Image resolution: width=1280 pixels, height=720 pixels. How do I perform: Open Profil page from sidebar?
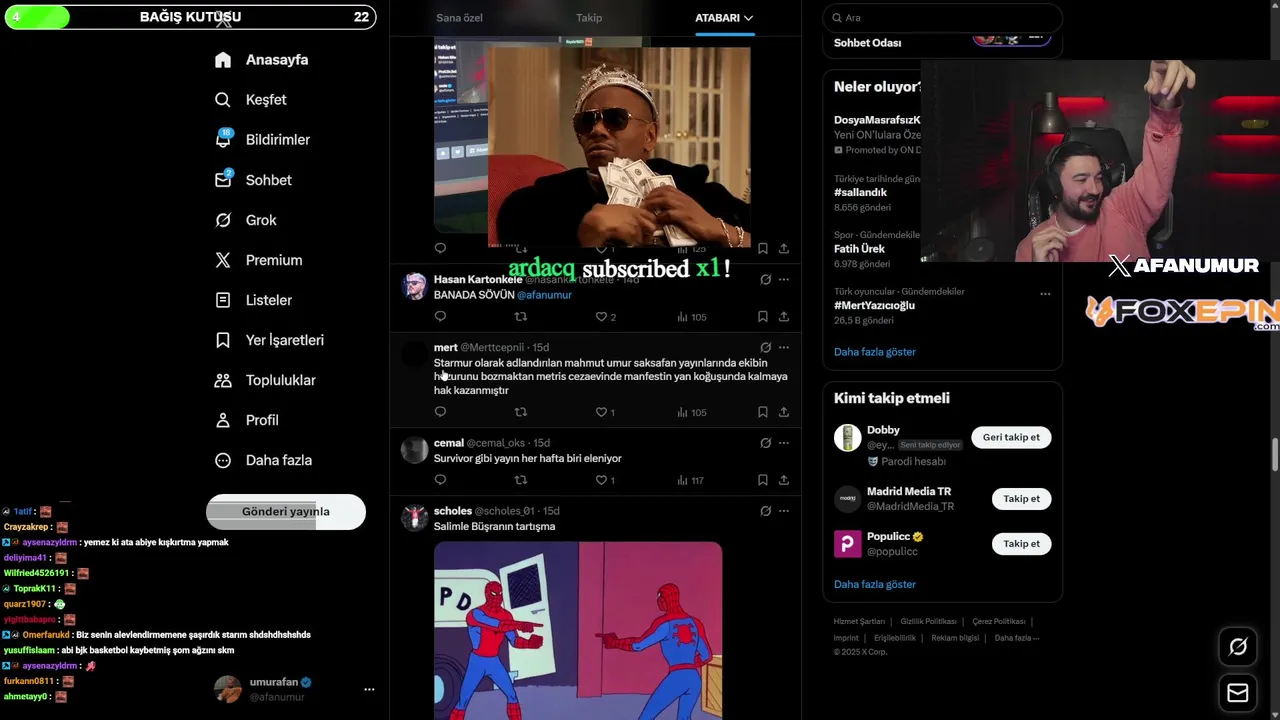(x=246, y=420)
